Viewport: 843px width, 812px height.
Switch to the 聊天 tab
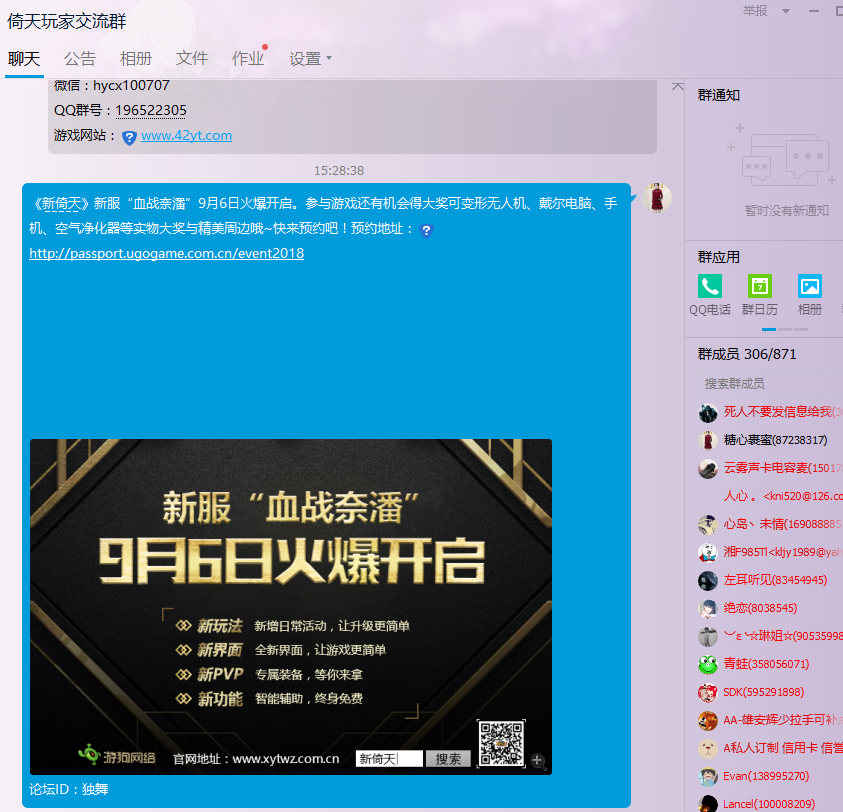click(x=24, y=59)
